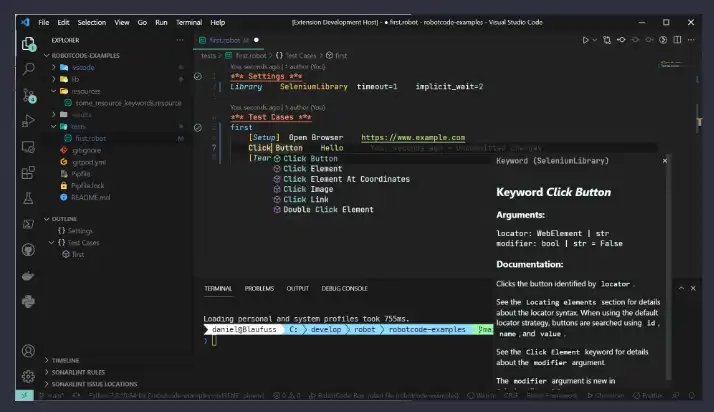Go to previous change in editor toolbar
The height and width of the screenshot is (412, 714).
pos(621,40)
